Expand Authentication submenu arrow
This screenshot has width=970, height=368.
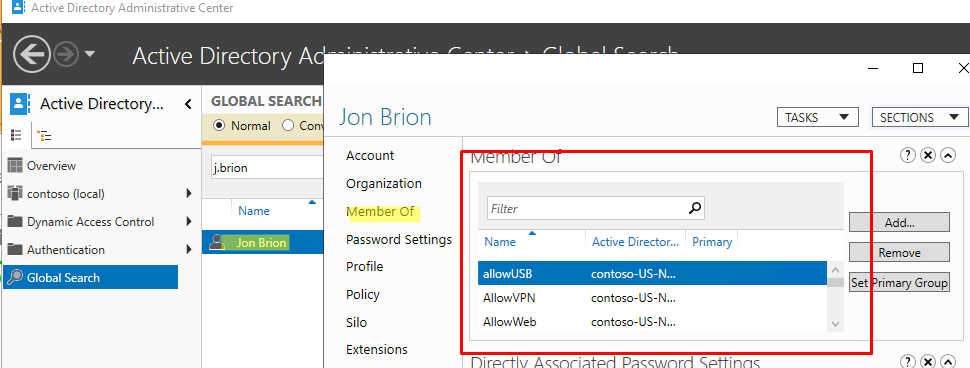[x=189, y=250]
